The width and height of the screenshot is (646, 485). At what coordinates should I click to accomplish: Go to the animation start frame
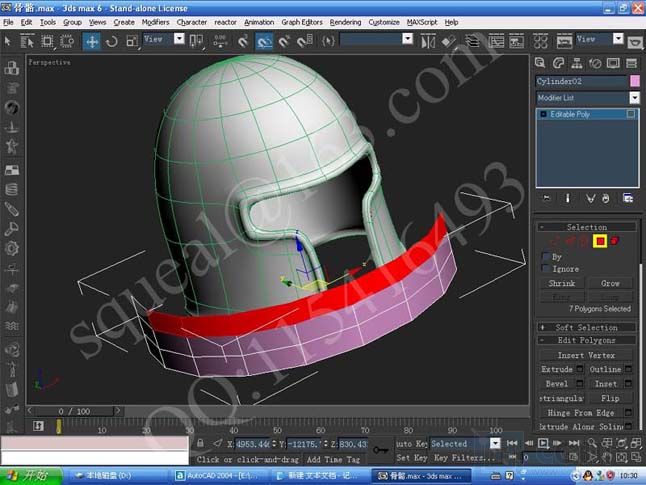click(x=512, y=443)
